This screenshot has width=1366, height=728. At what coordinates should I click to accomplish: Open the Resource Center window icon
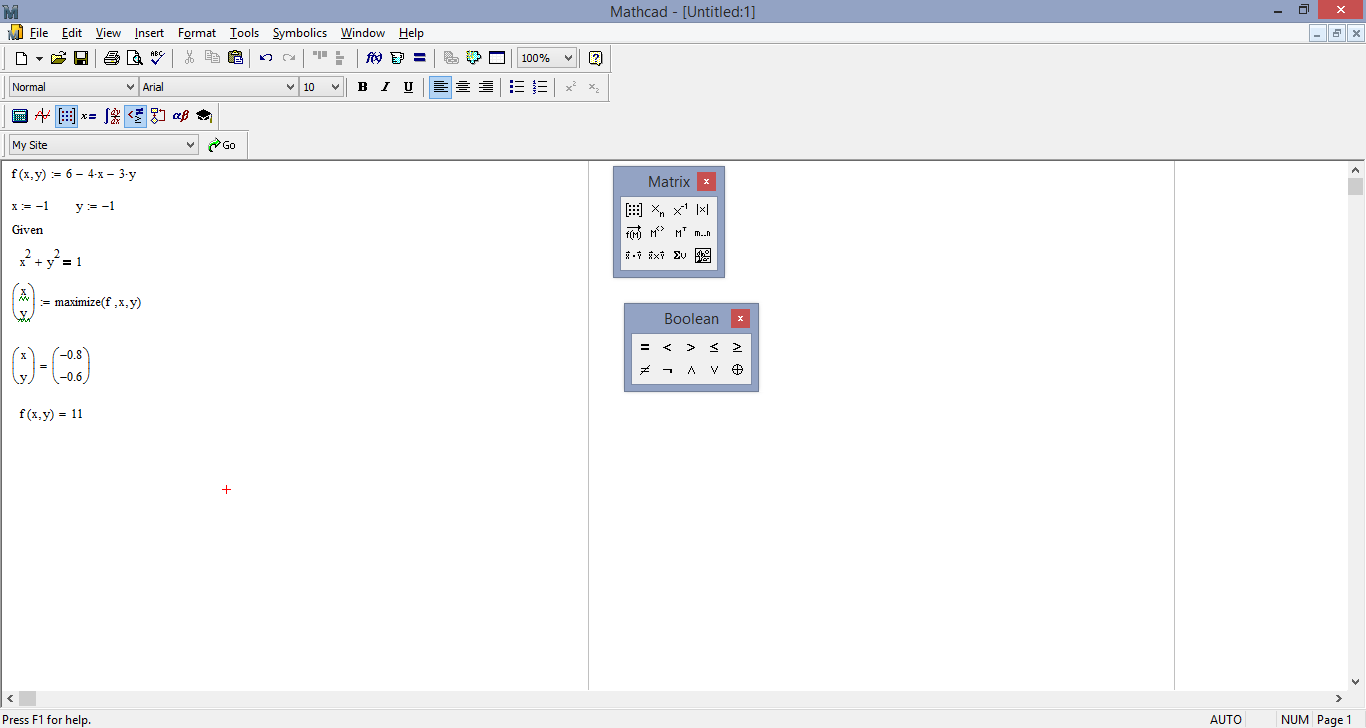[497, 58]
